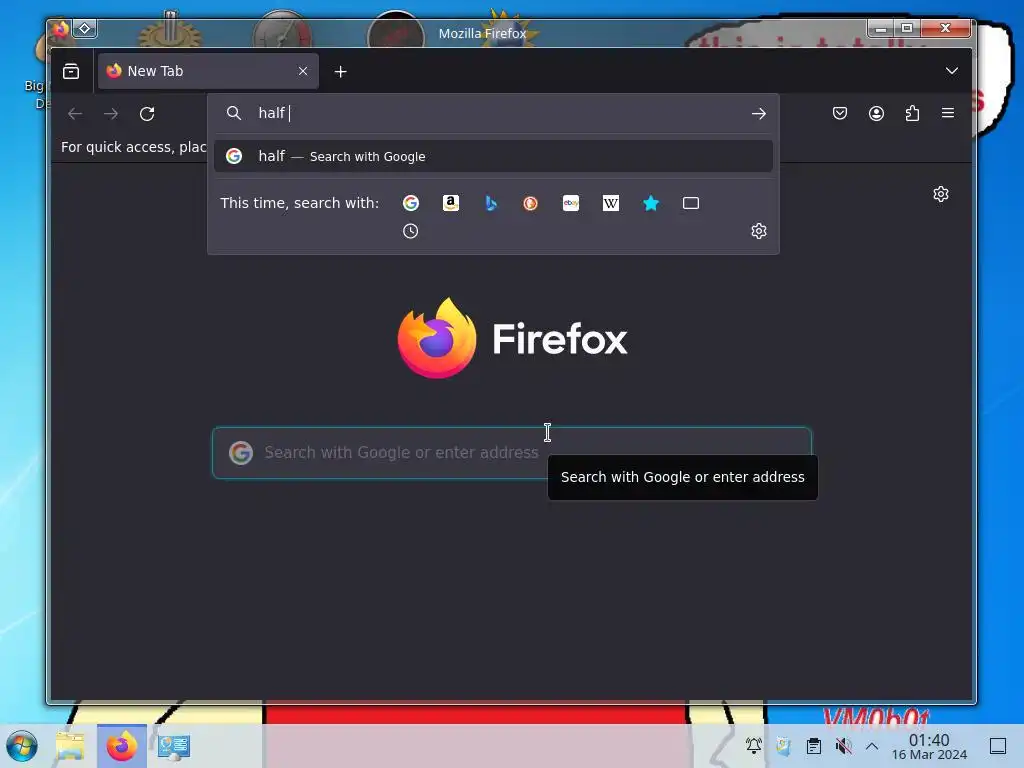This screenshot has width=1024, height=768.
Task: Open system settings app in taskbar
Action: tap(173, 746)
